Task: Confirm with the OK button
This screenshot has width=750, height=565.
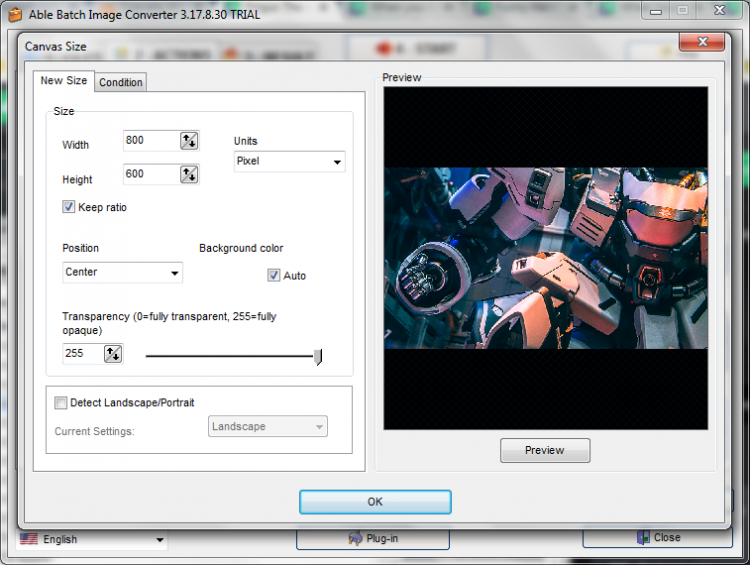Action: tap(375, 502)
